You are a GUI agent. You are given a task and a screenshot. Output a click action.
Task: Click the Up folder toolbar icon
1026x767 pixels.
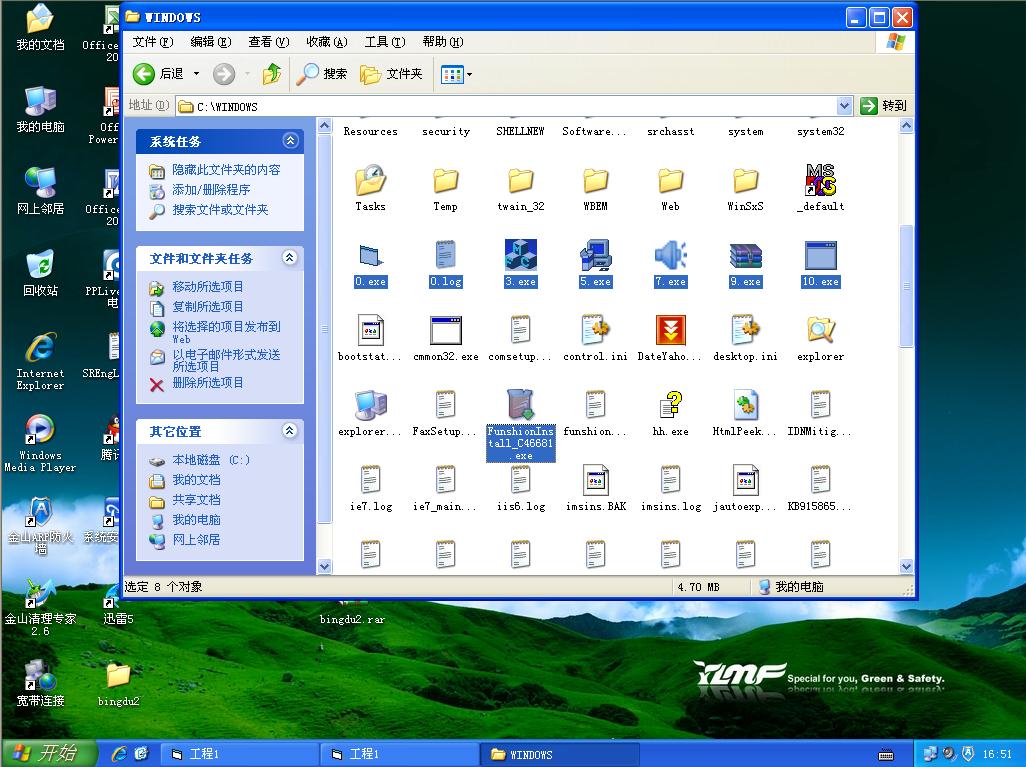(x=272, y=74)
